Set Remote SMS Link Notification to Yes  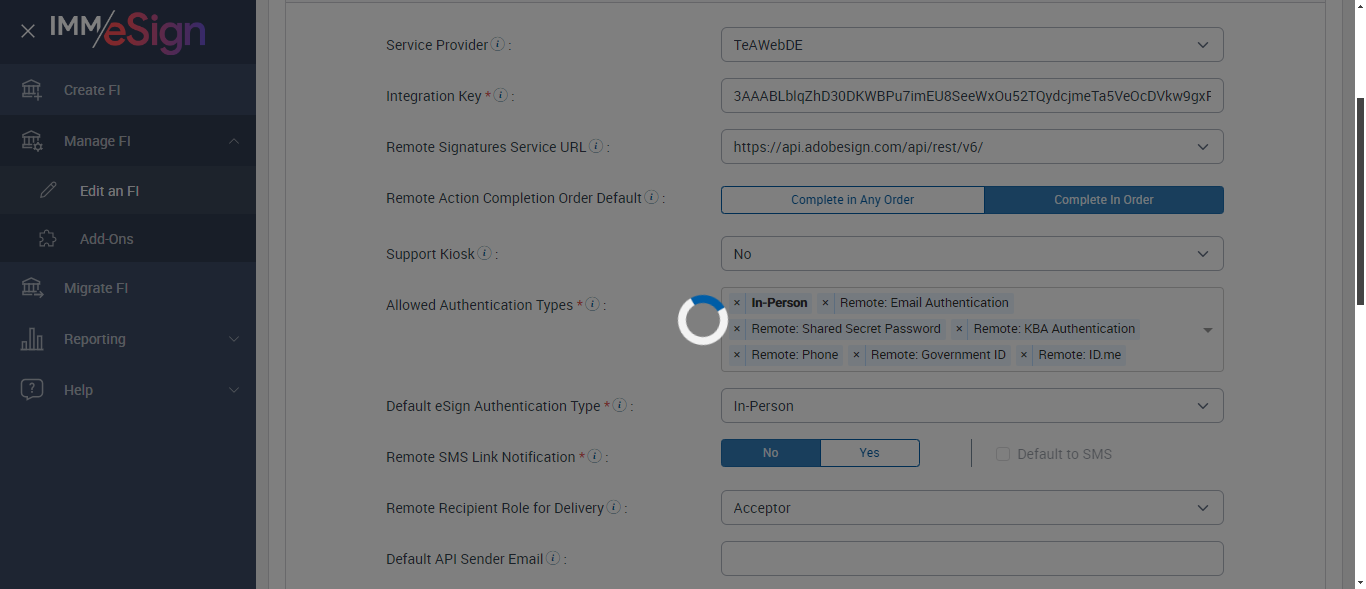pos(869,453)
